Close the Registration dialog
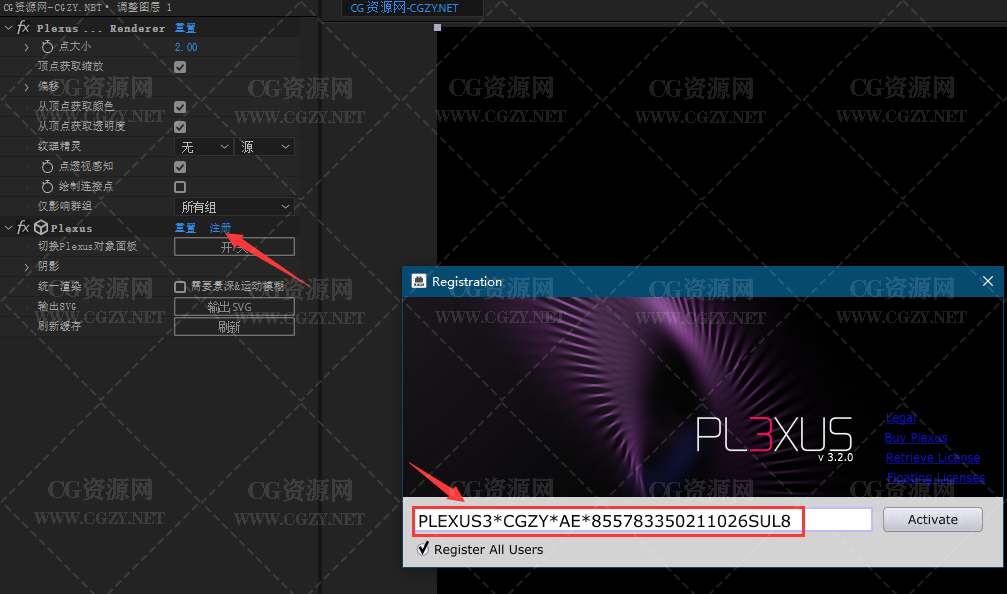 987,282
